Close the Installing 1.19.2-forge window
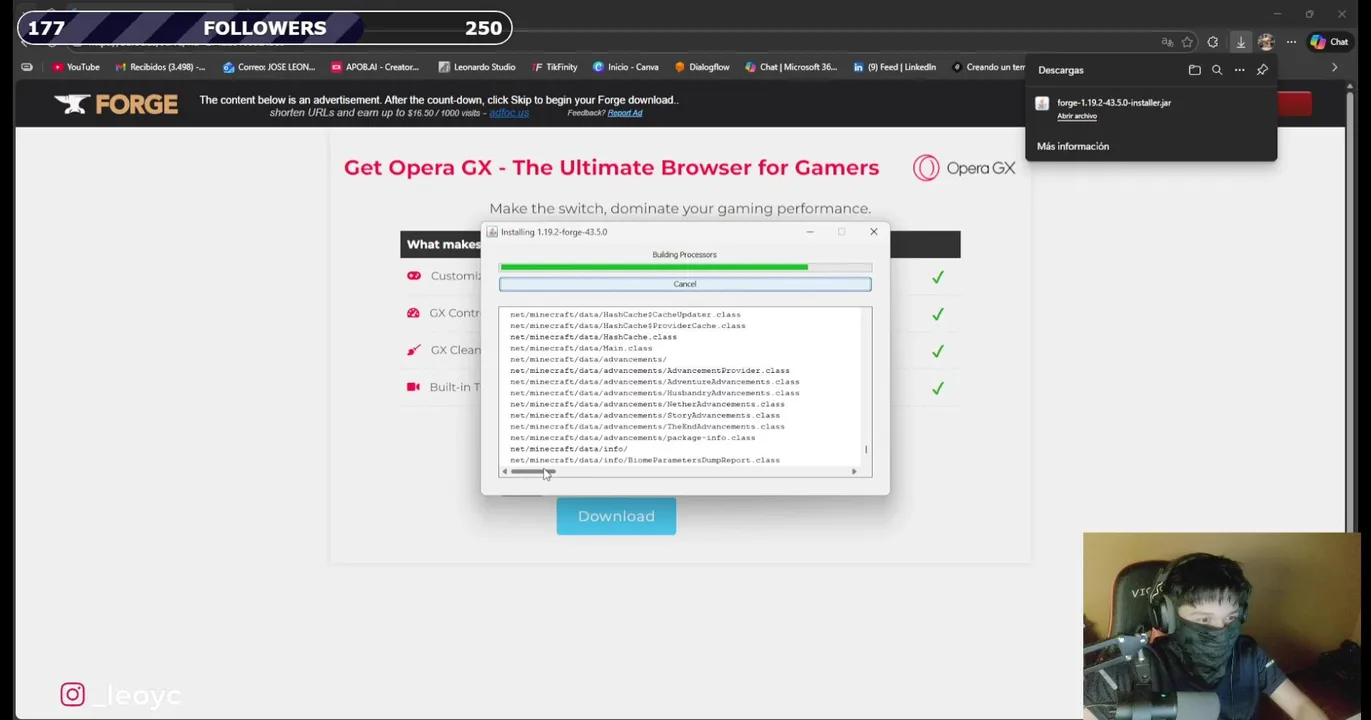1371x720 pixels. 873,232
